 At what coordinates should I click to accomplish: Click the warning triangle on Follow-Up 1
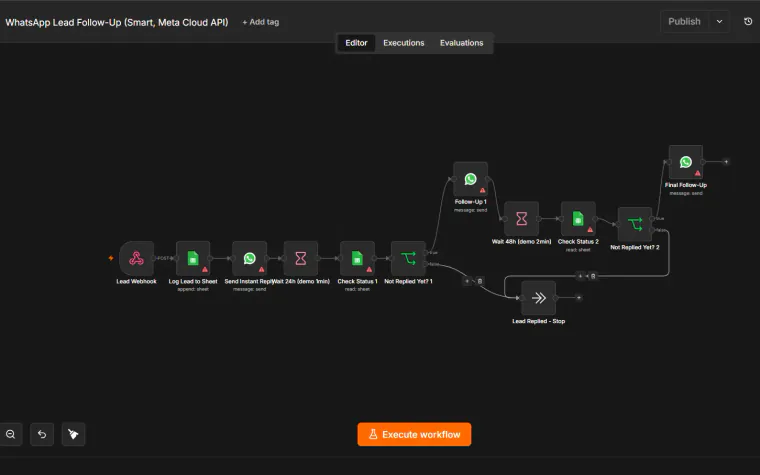[482, 190]
